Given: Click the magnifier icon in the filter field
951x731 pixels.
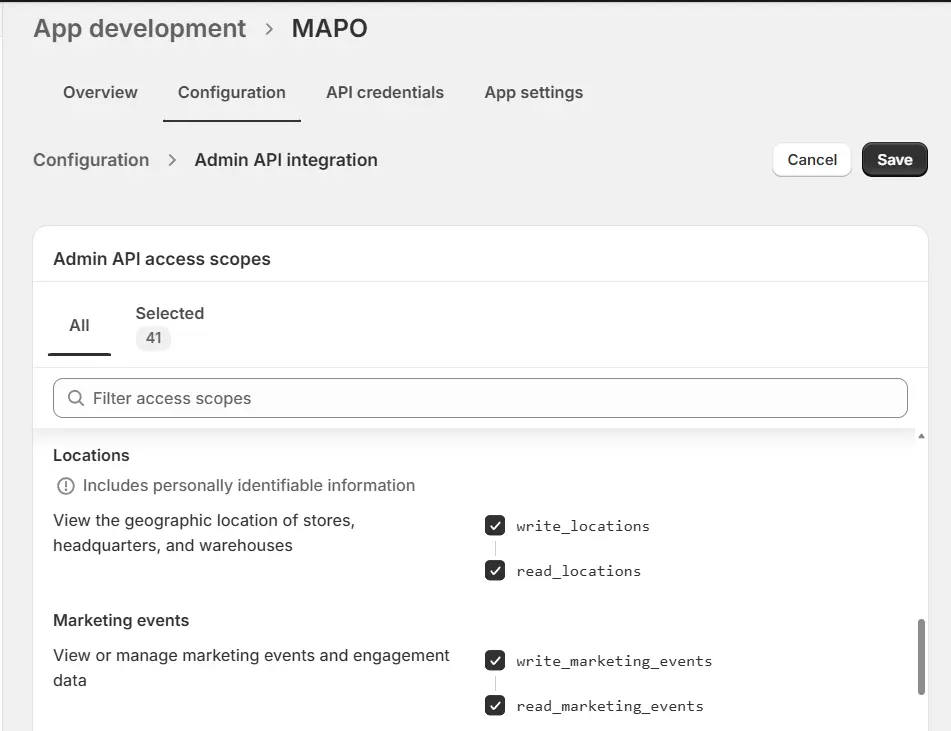Looking at the screenshot, I should pos(75,398).
